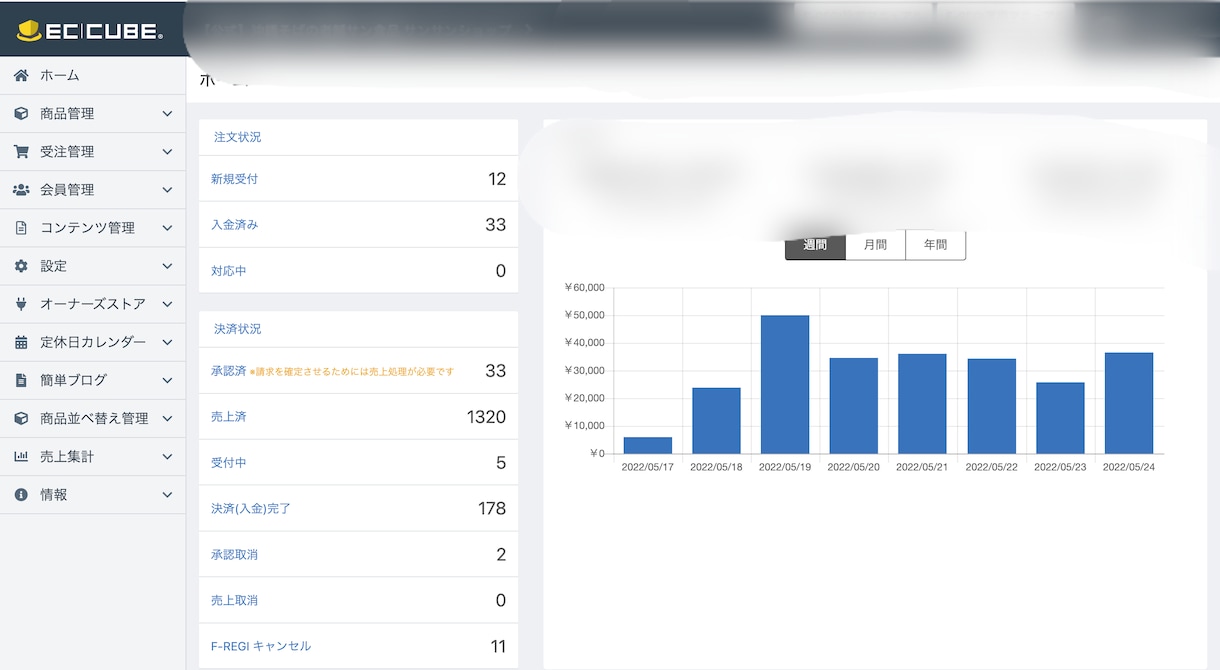This screenshot has width=1220, height=670.
Task: Open the 決済(入金)完了 link
Action: click(x=250, y=509)
